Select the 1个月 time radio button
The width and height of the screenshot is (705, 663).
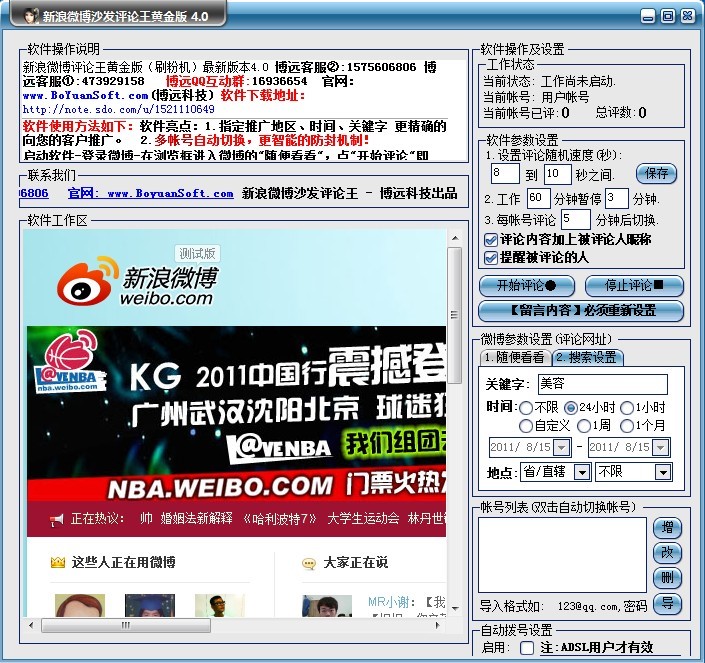click(626, 426)
